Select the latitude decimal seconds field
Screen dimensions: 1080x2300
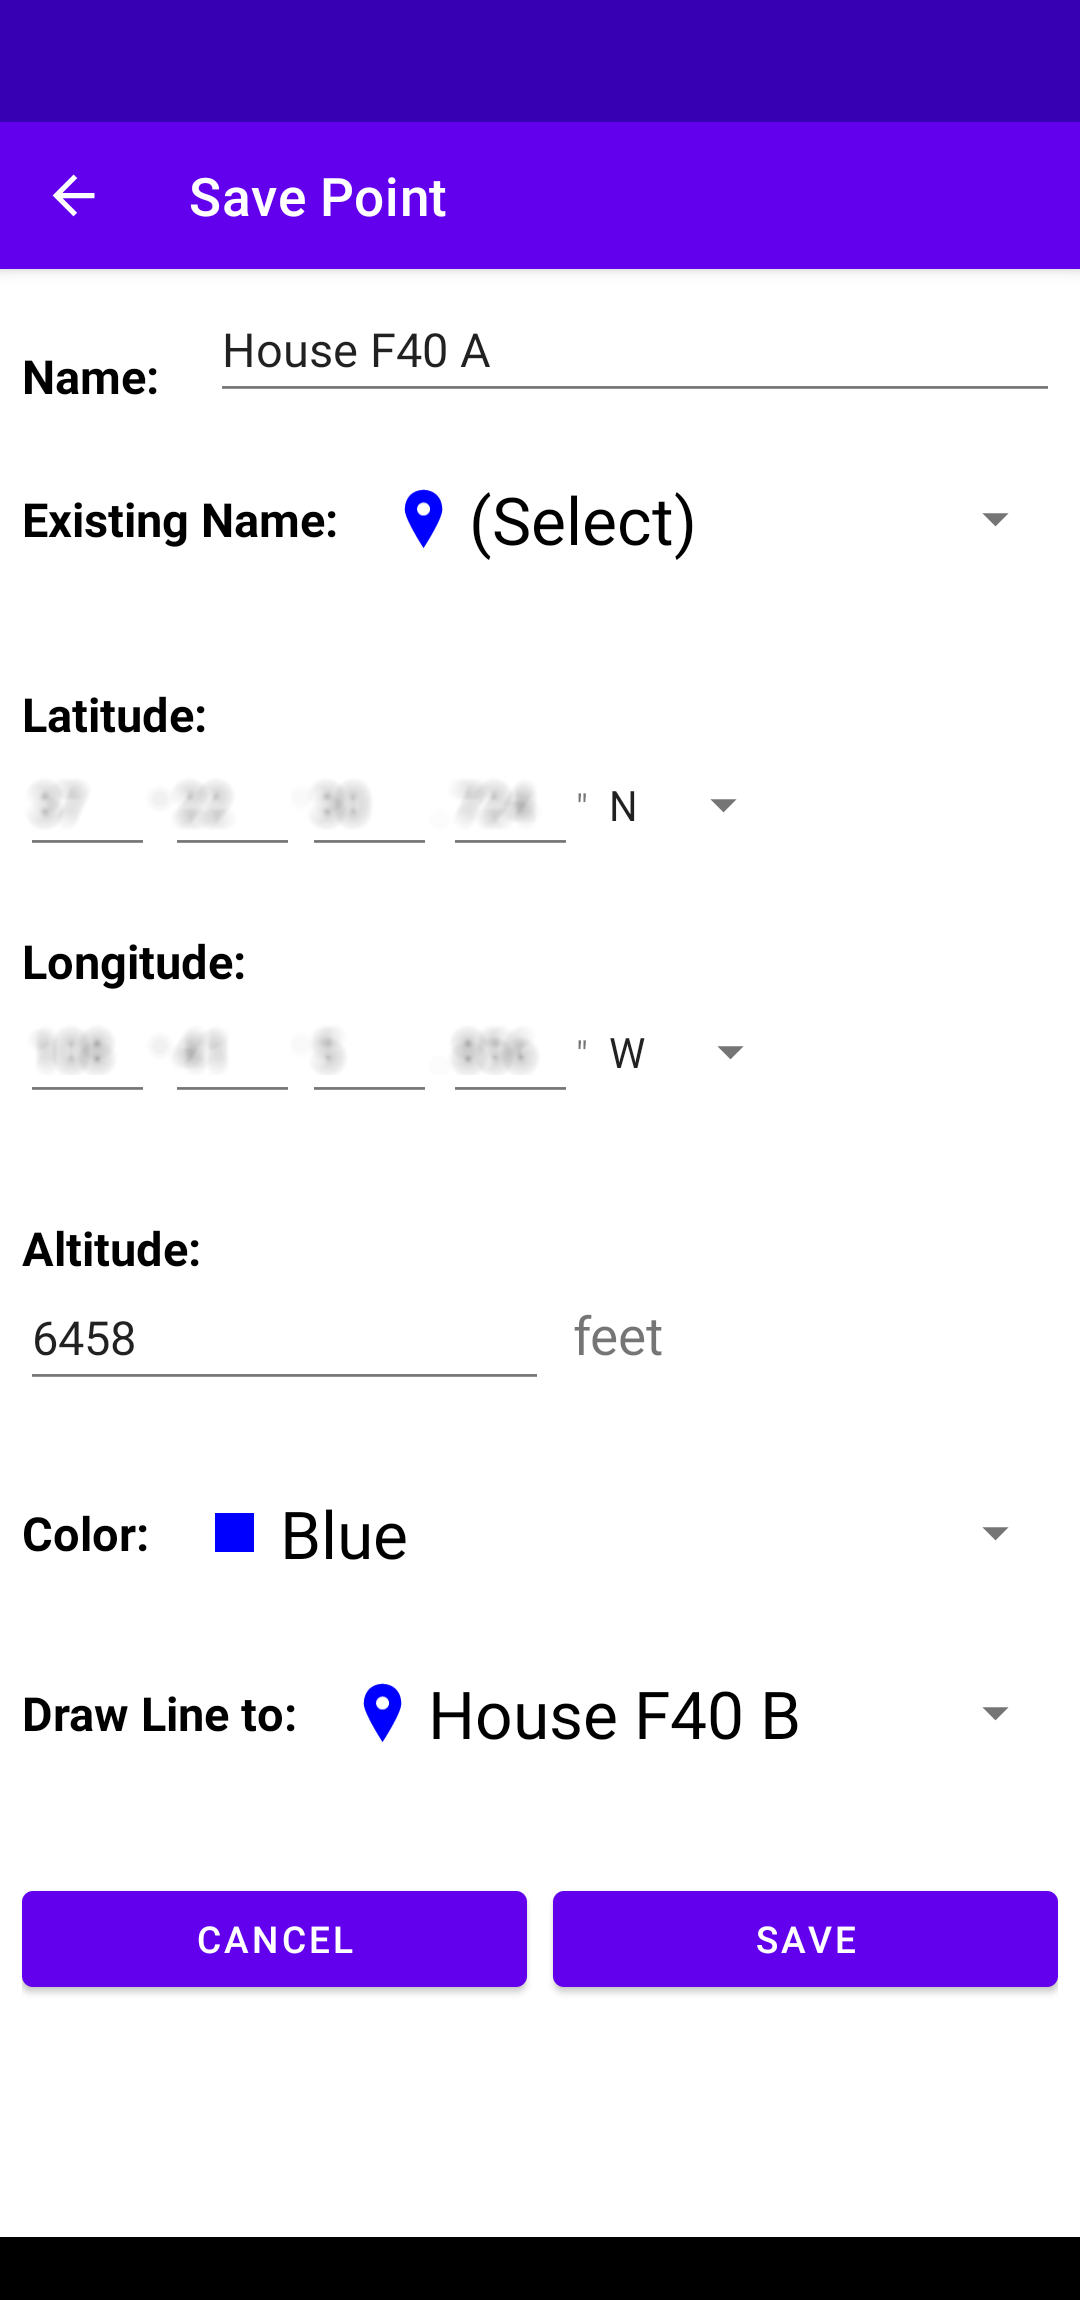coord(510,808)
